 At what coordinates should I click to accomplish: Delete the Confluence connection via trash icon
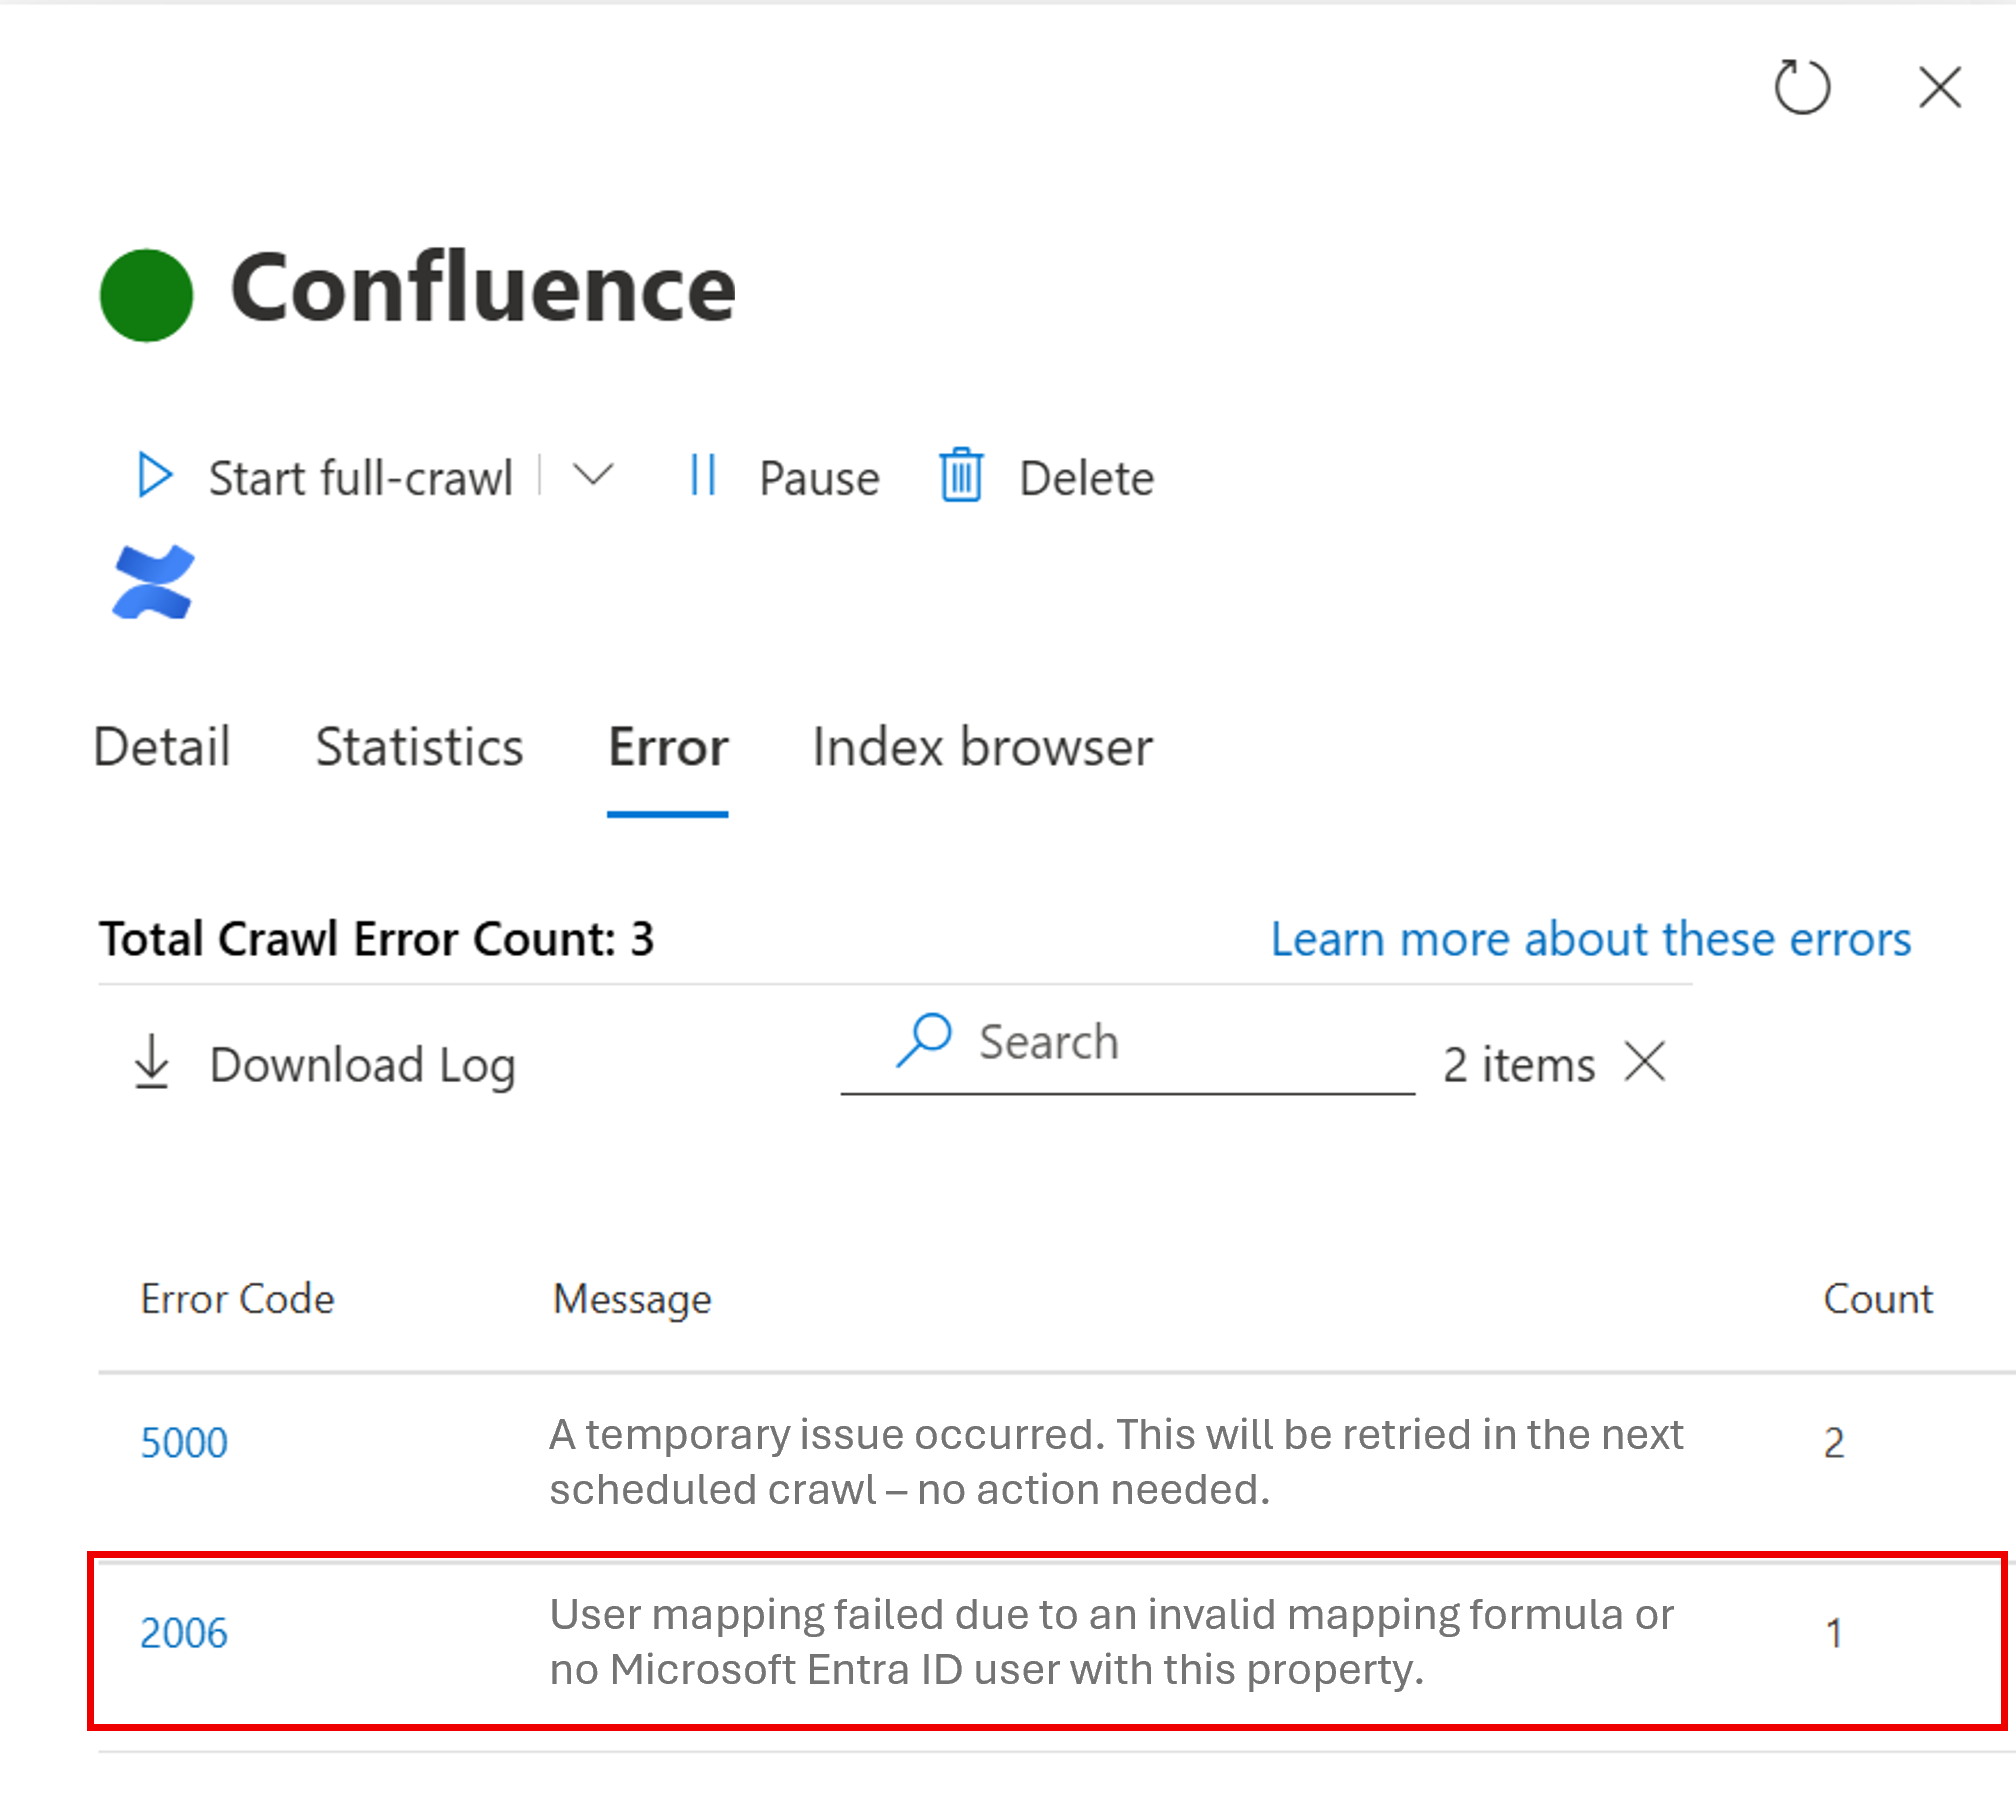click(961, 478)
